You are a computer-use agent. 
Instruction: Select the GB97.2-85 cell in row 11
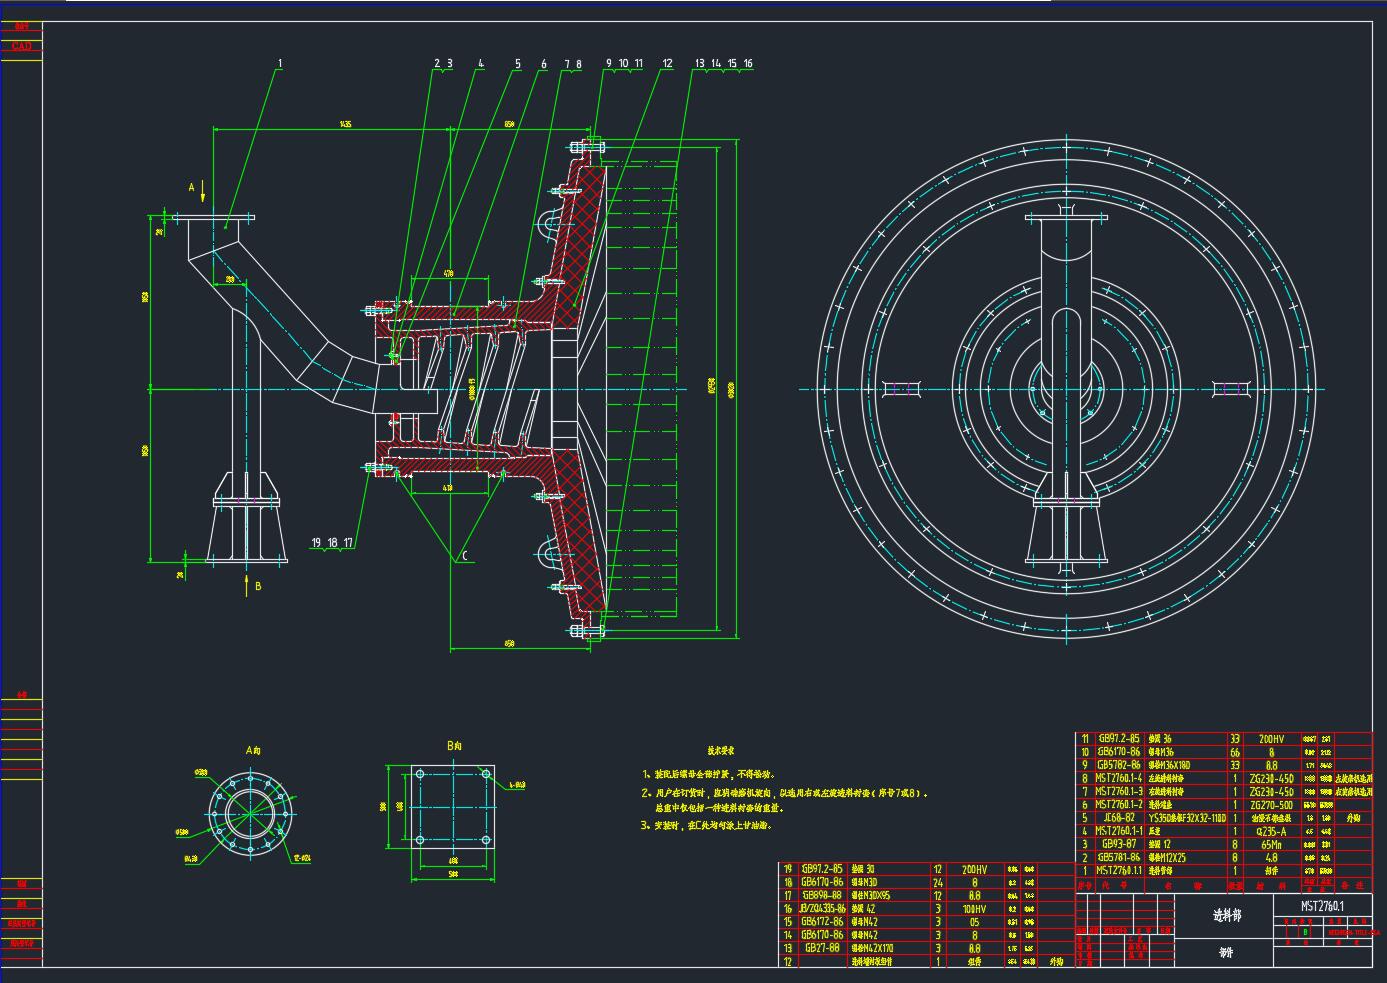click(x=1118, y=738)
